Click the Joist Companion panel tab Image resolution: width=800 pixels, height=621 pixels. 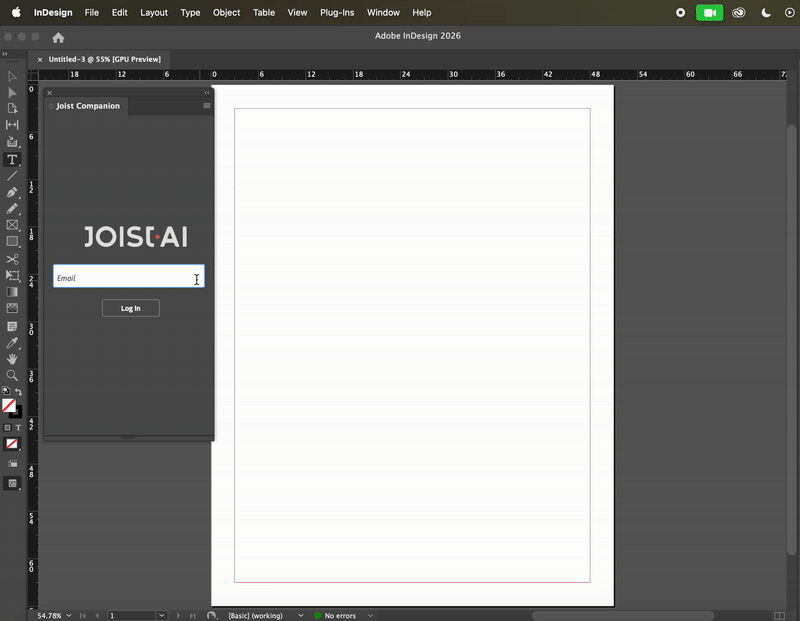pos(88,106)
